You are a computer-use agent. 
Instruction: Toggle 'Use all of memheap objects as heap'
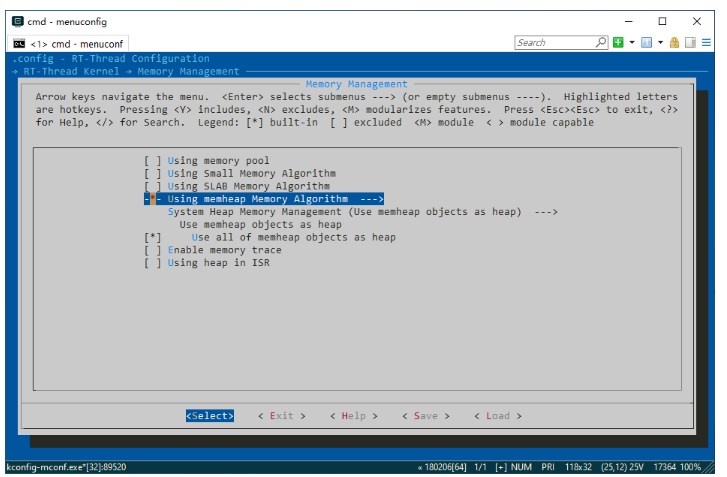pos(153,237)
